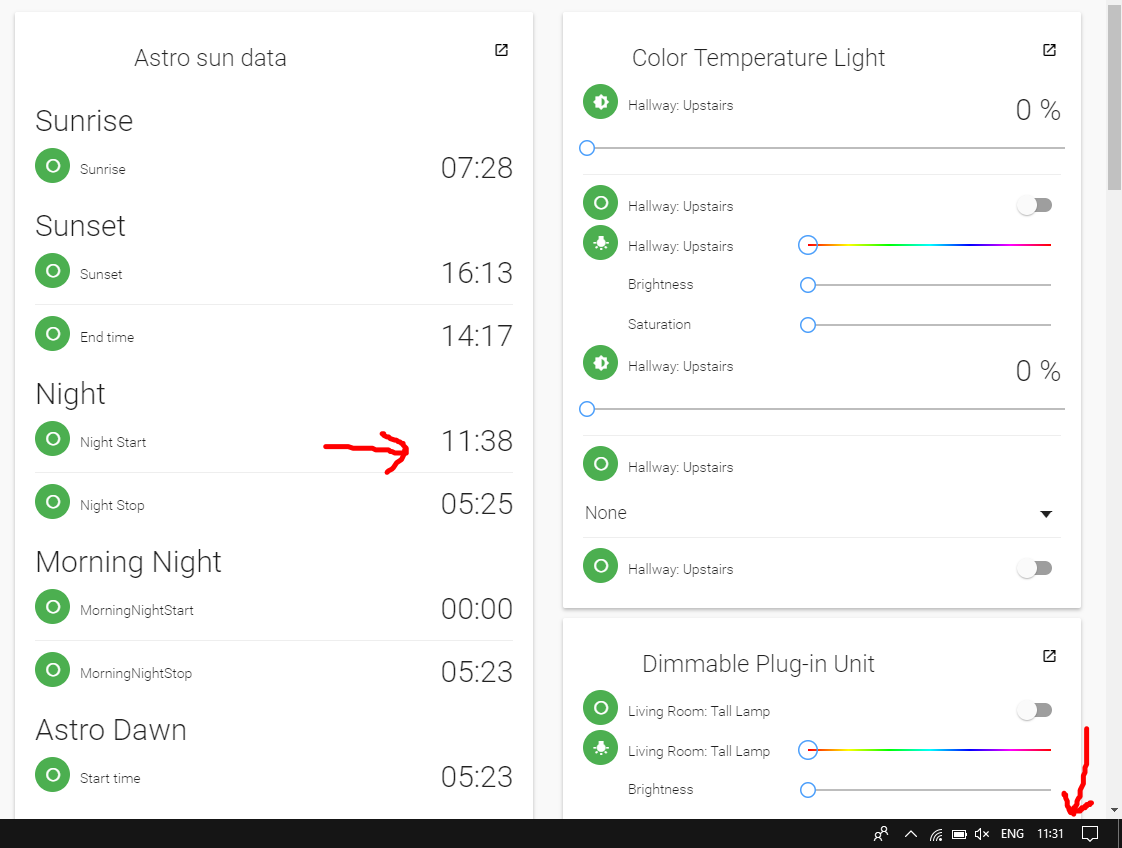Click the Hallway Upstairs Saturation slider handle
Screen dimensions: 1122x848
tap(808, 325)
